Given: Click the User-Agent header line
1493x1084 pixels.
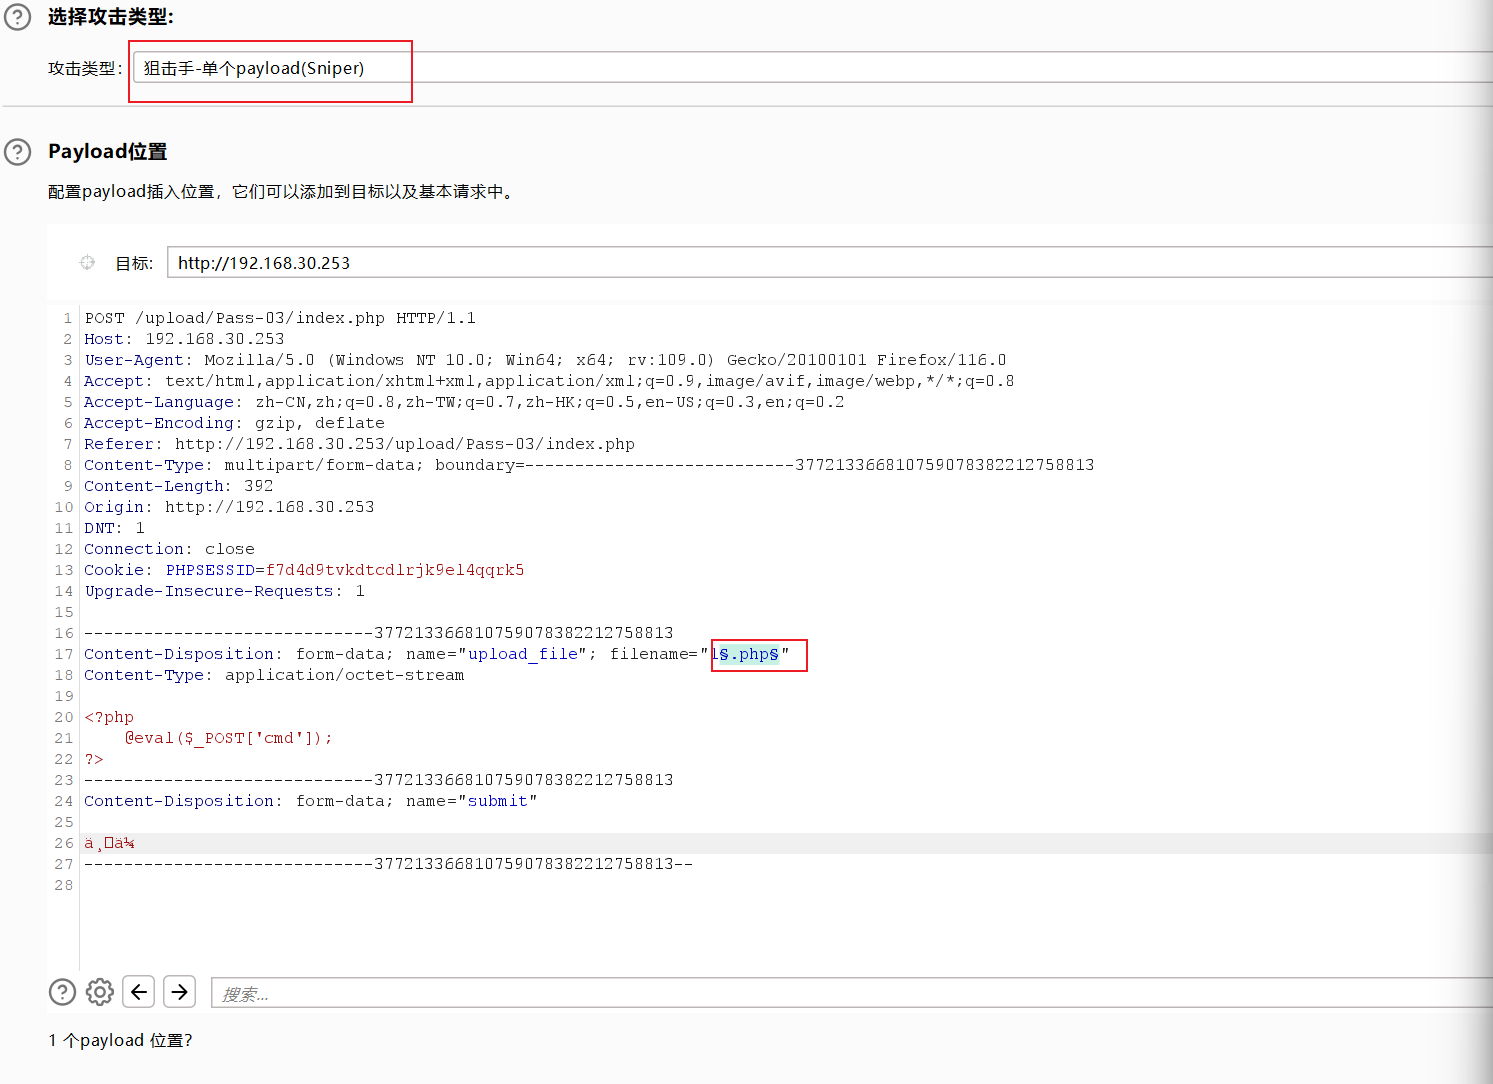Looking at the screenshot, I should (545, 360).
